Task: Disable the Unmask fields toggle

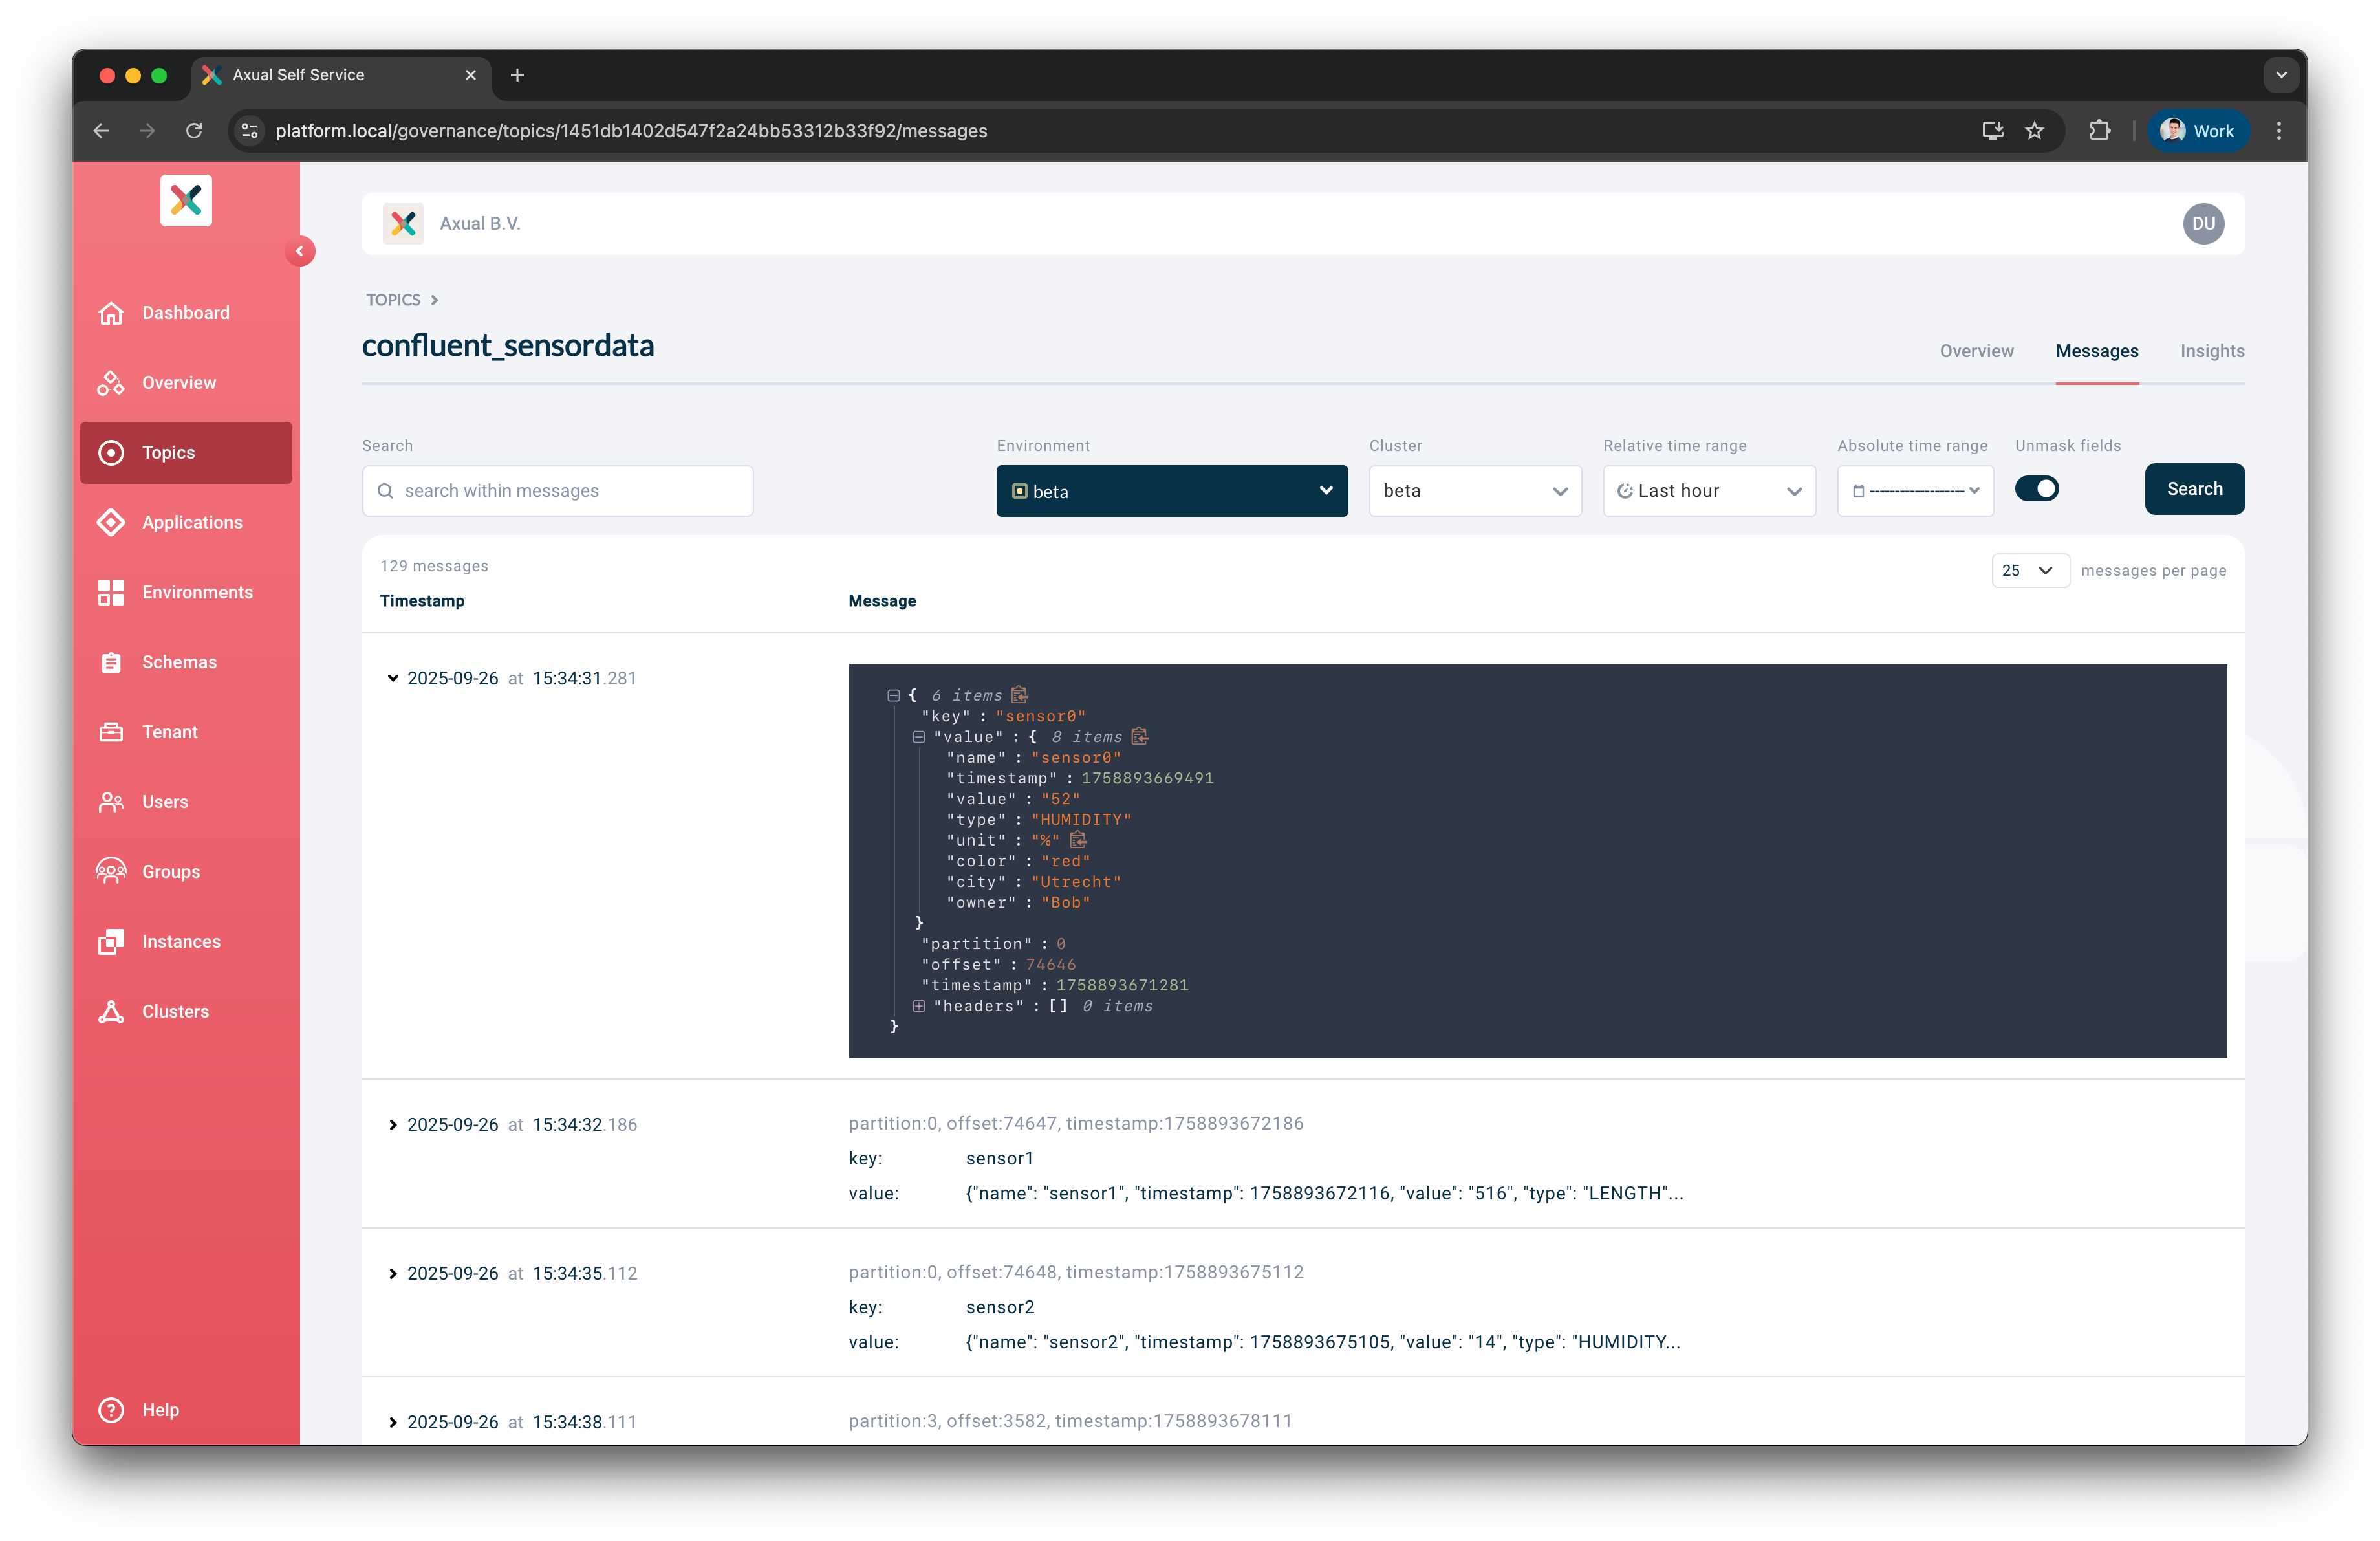Action: click(2036, 489)
